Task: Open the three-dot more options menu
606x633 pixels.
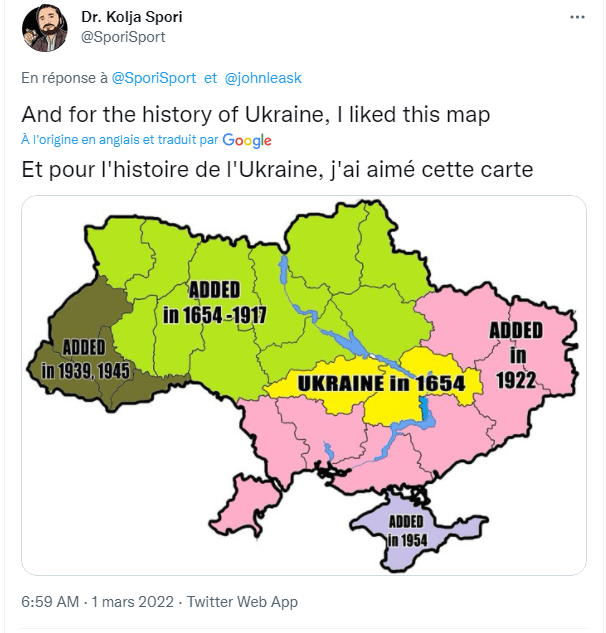Action: click(577, 18)
